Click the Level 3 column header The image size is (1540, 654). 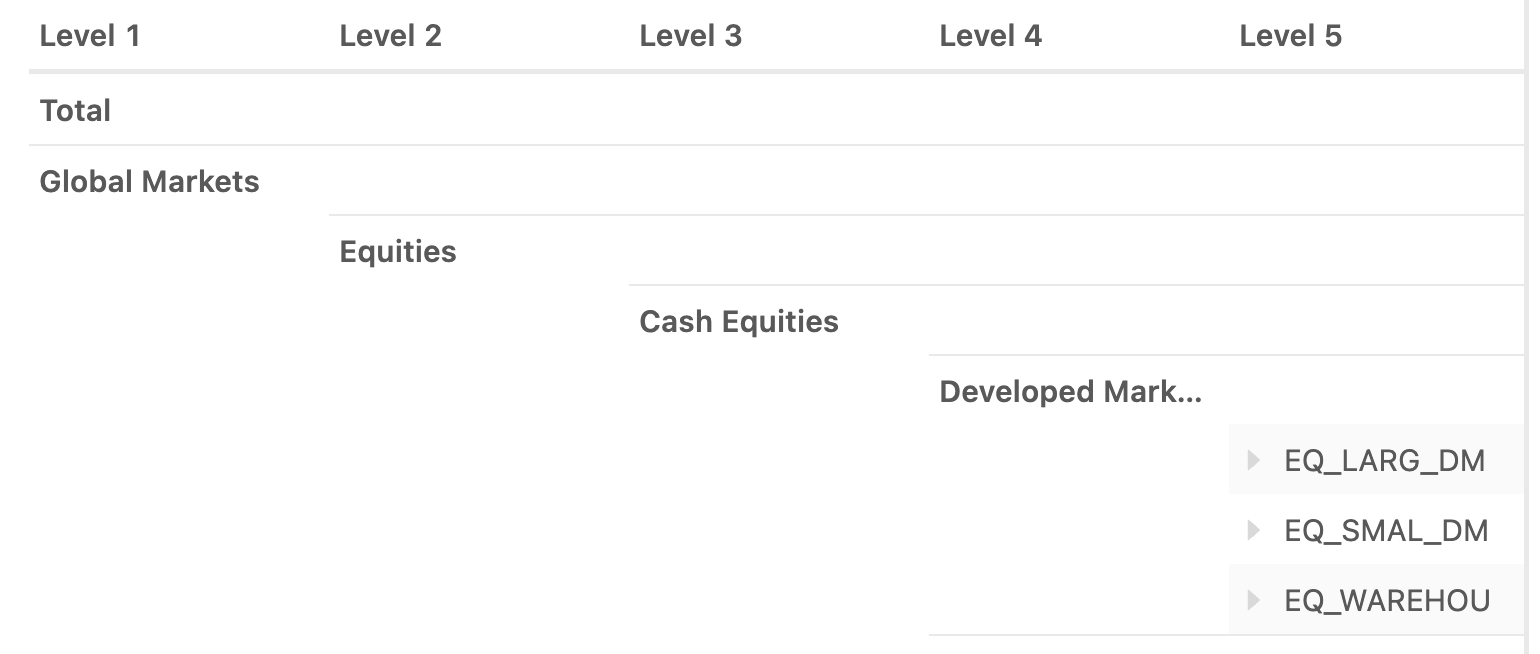point(690,36)
